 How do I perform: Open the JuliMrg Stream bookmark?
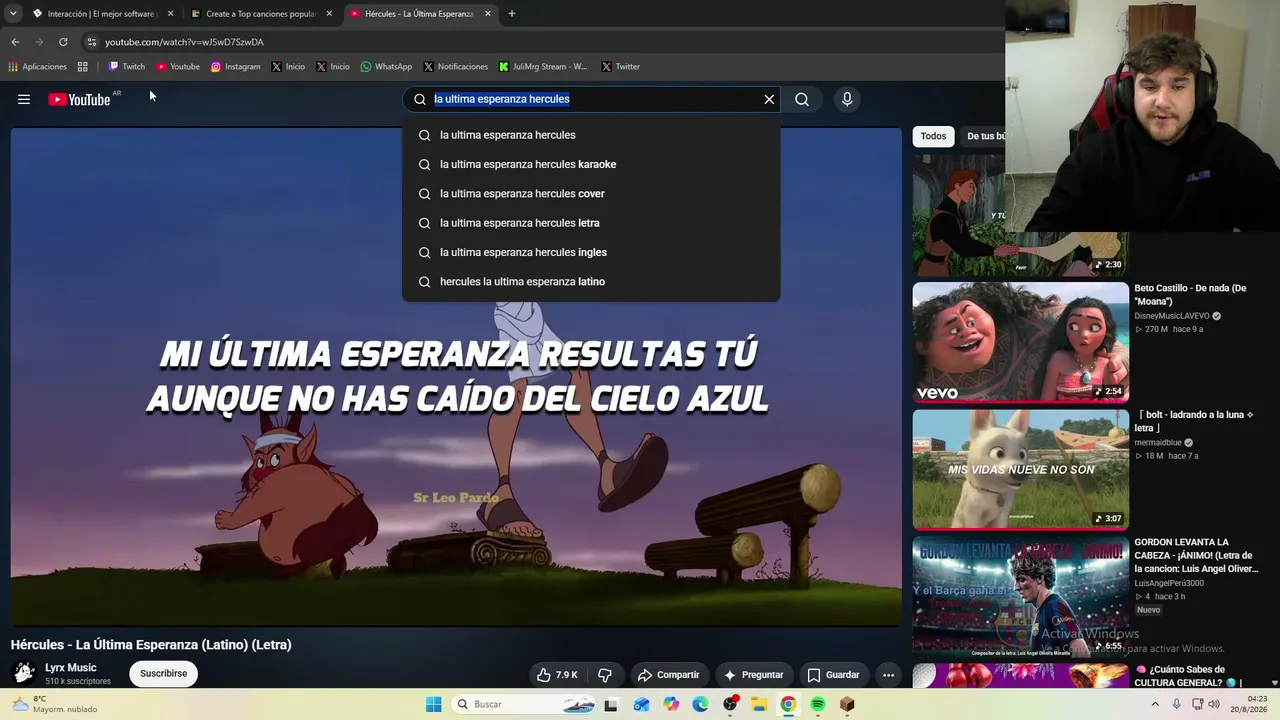click(x=543, y=67)
